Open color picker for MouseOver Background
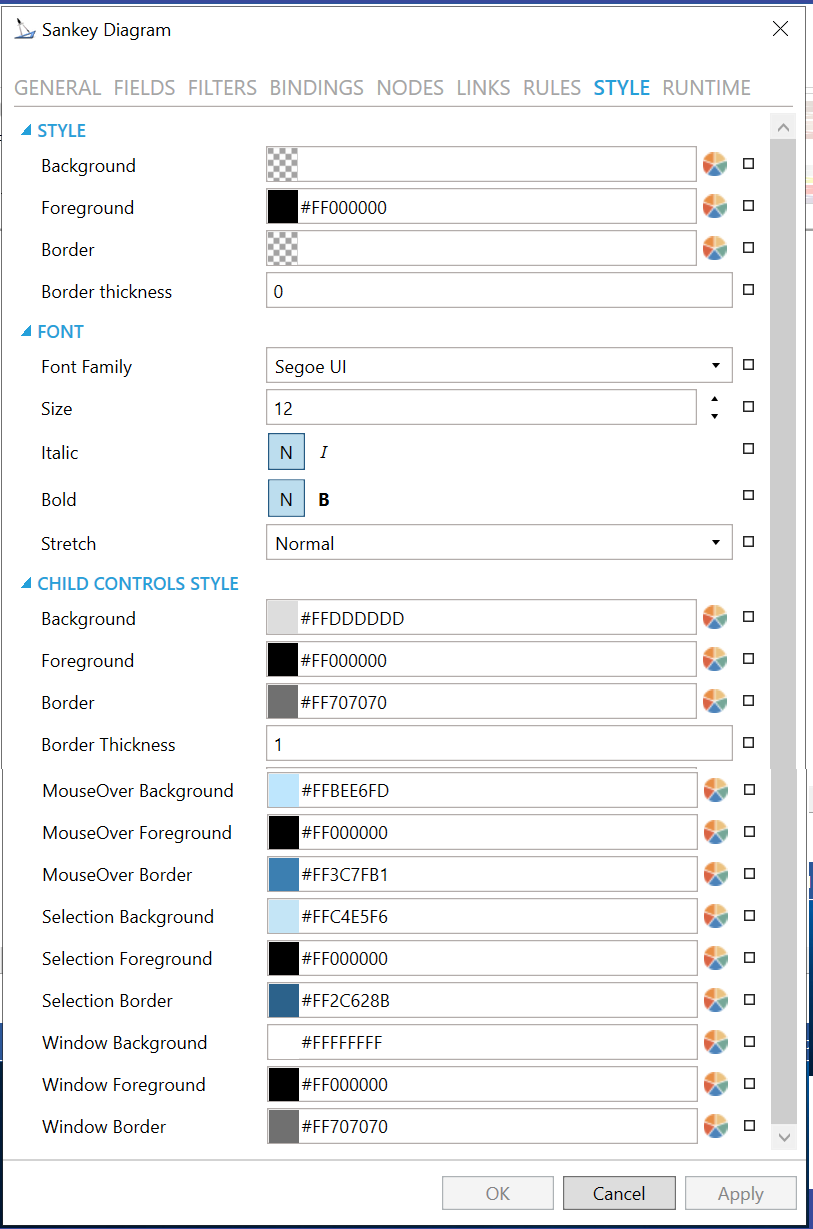 point(714,790)
